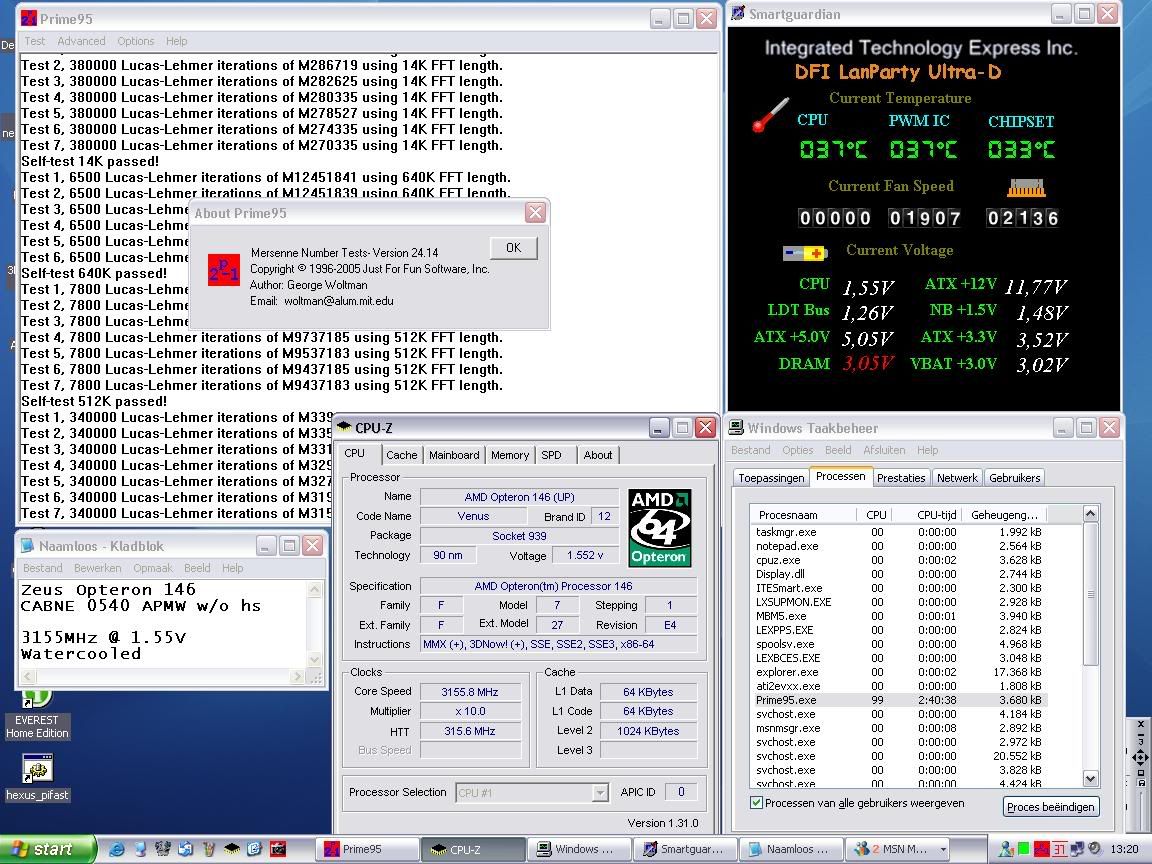Click OK in the About Prime95 dialog

pos(514,248)
